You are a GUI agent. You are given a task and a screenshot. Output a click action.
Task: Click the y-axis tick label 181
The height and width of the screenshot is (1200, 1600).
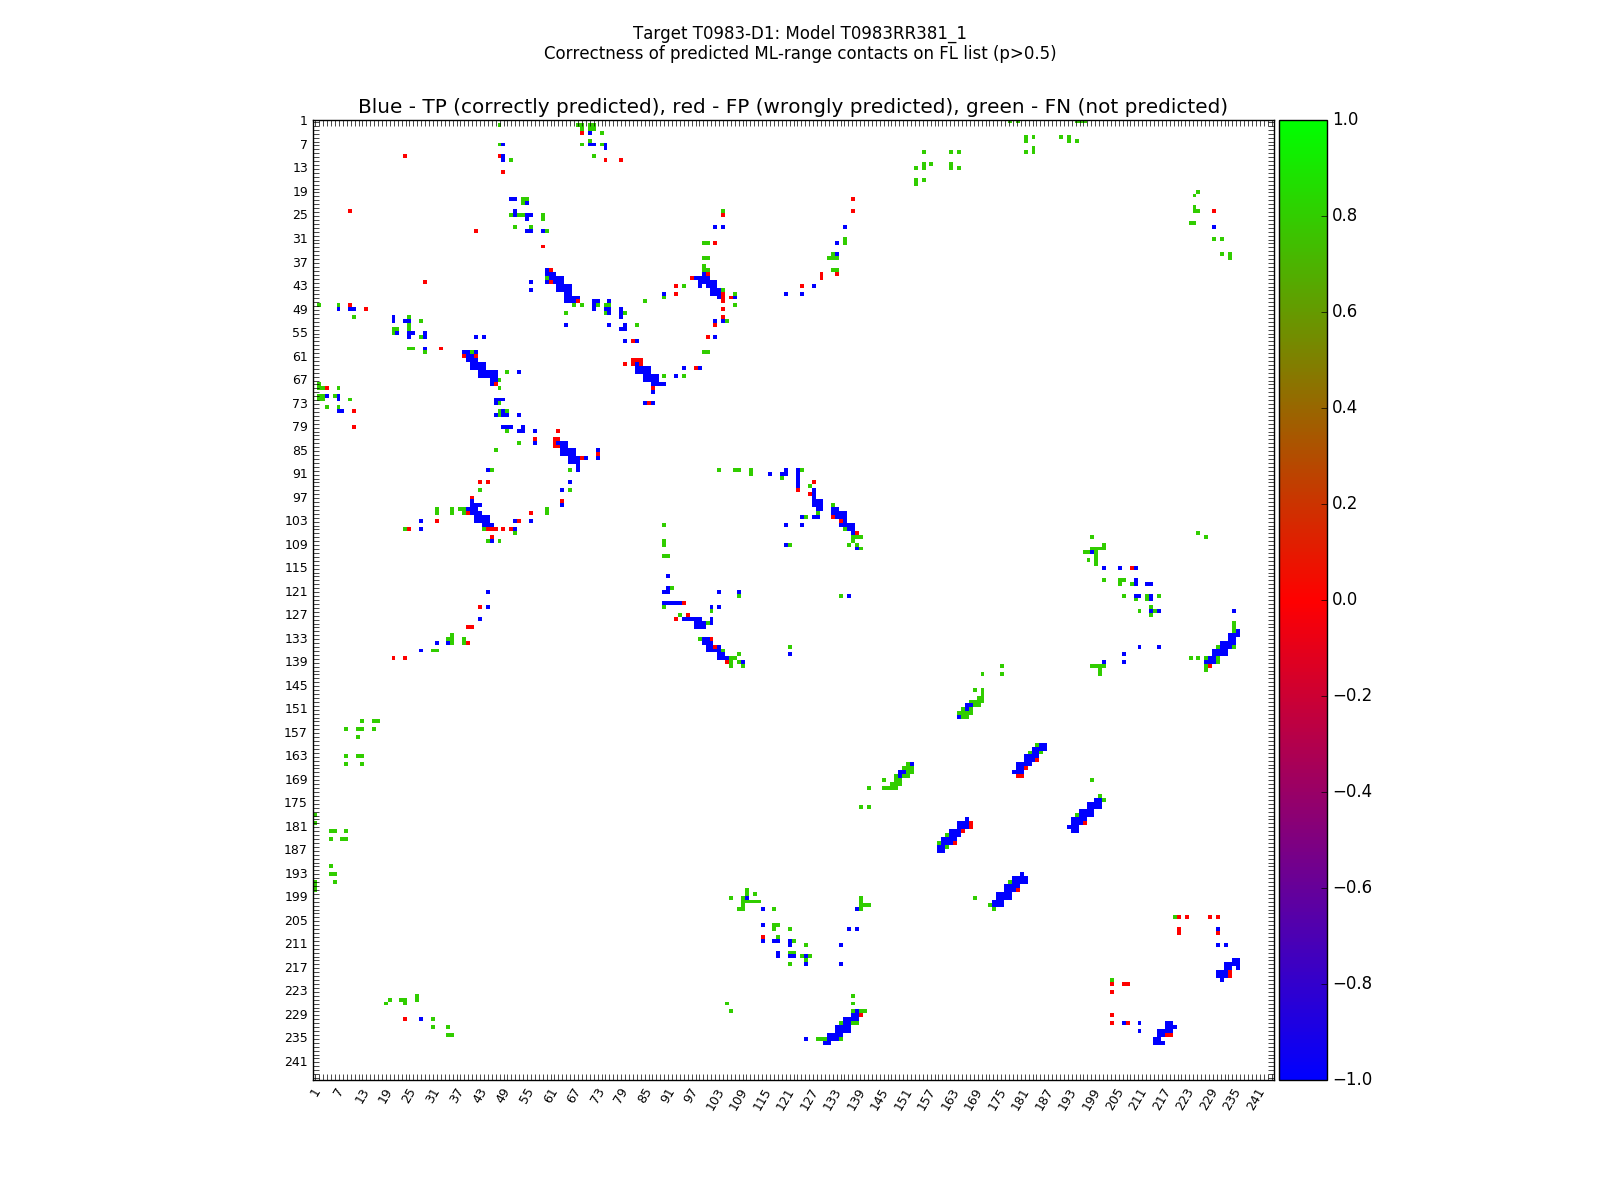(x=296, y=827)
